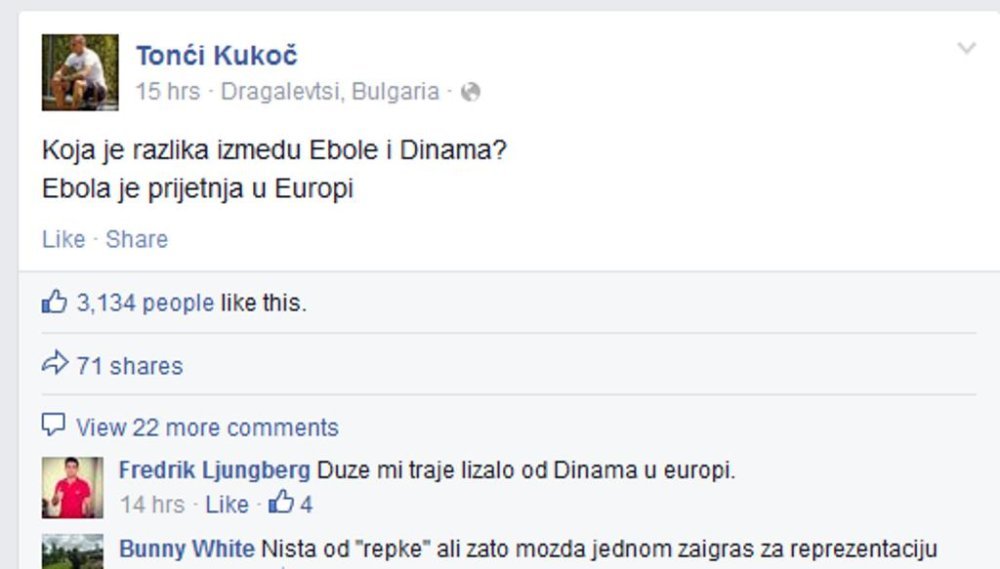Click the 15 hrs post timestamp
Viewport: 1000px width, 569px height.
point(168,92)
